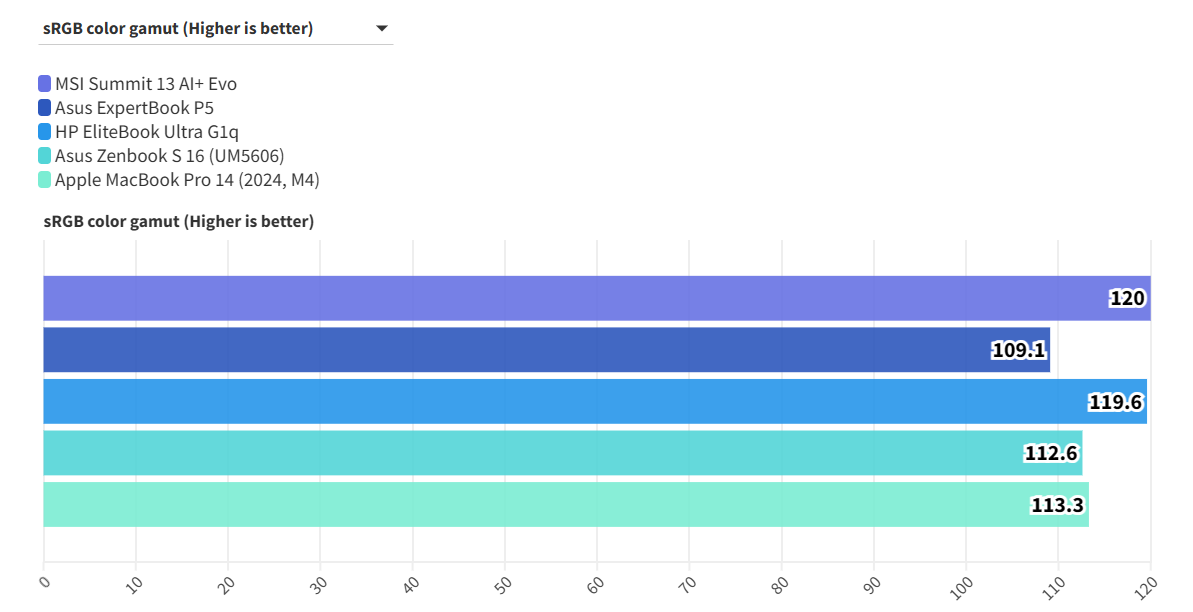Toggle Asus ExpertBook P5 legend label

coord(134,108)
